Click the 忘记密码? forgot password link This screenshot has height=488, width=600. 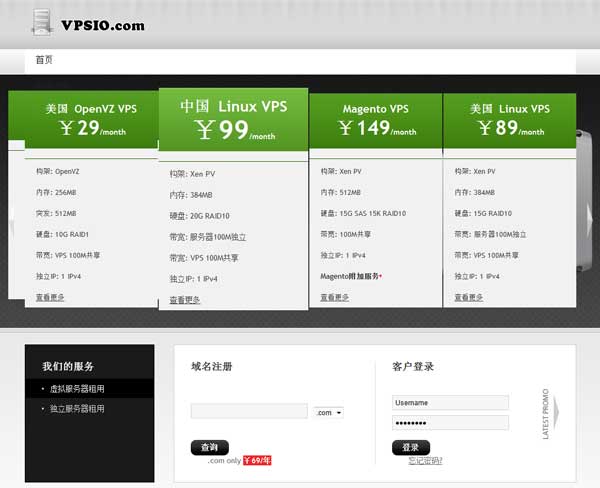click(x=425, y=461)
